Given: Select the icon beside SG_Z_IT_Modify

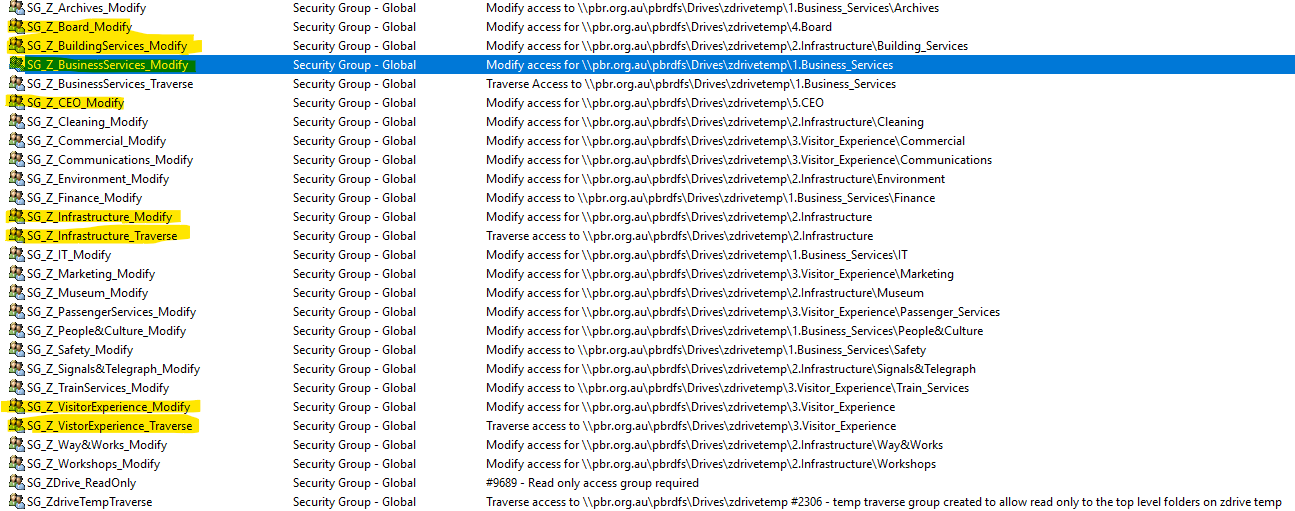Looking at the screenshot, I should [x=16, y=255].
